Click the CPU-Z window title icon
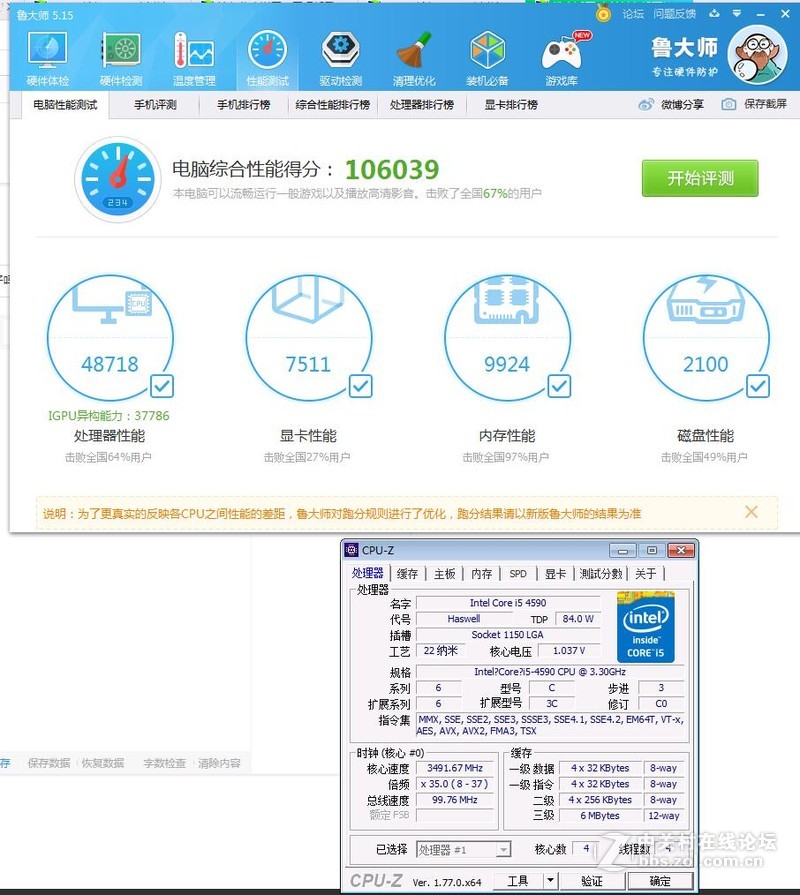 [351, 550]
